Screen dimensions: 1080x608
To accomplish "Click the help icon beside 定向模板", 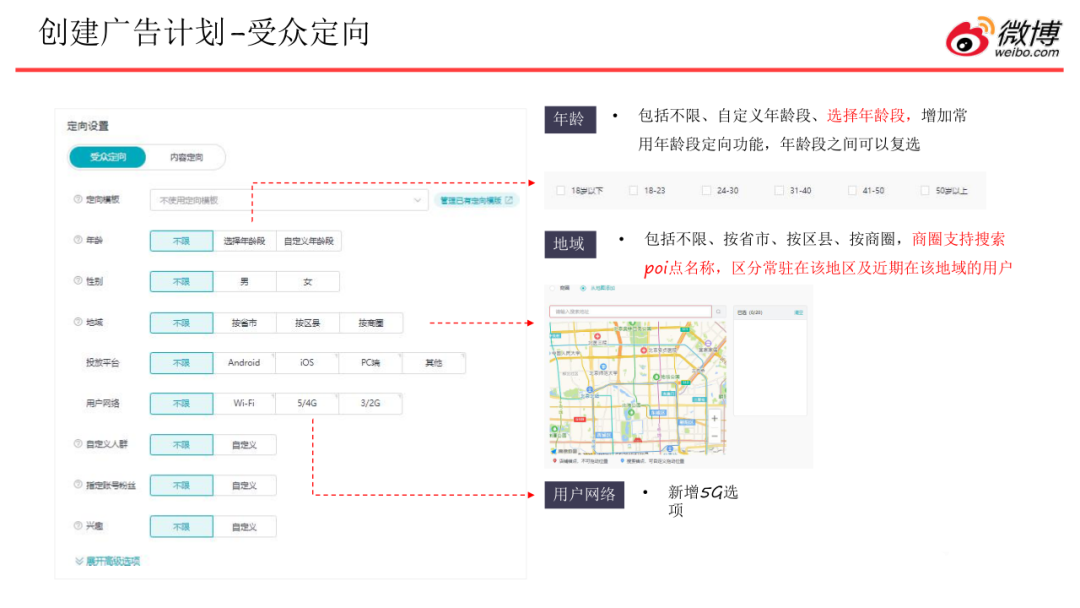I will tap(77, 199).
